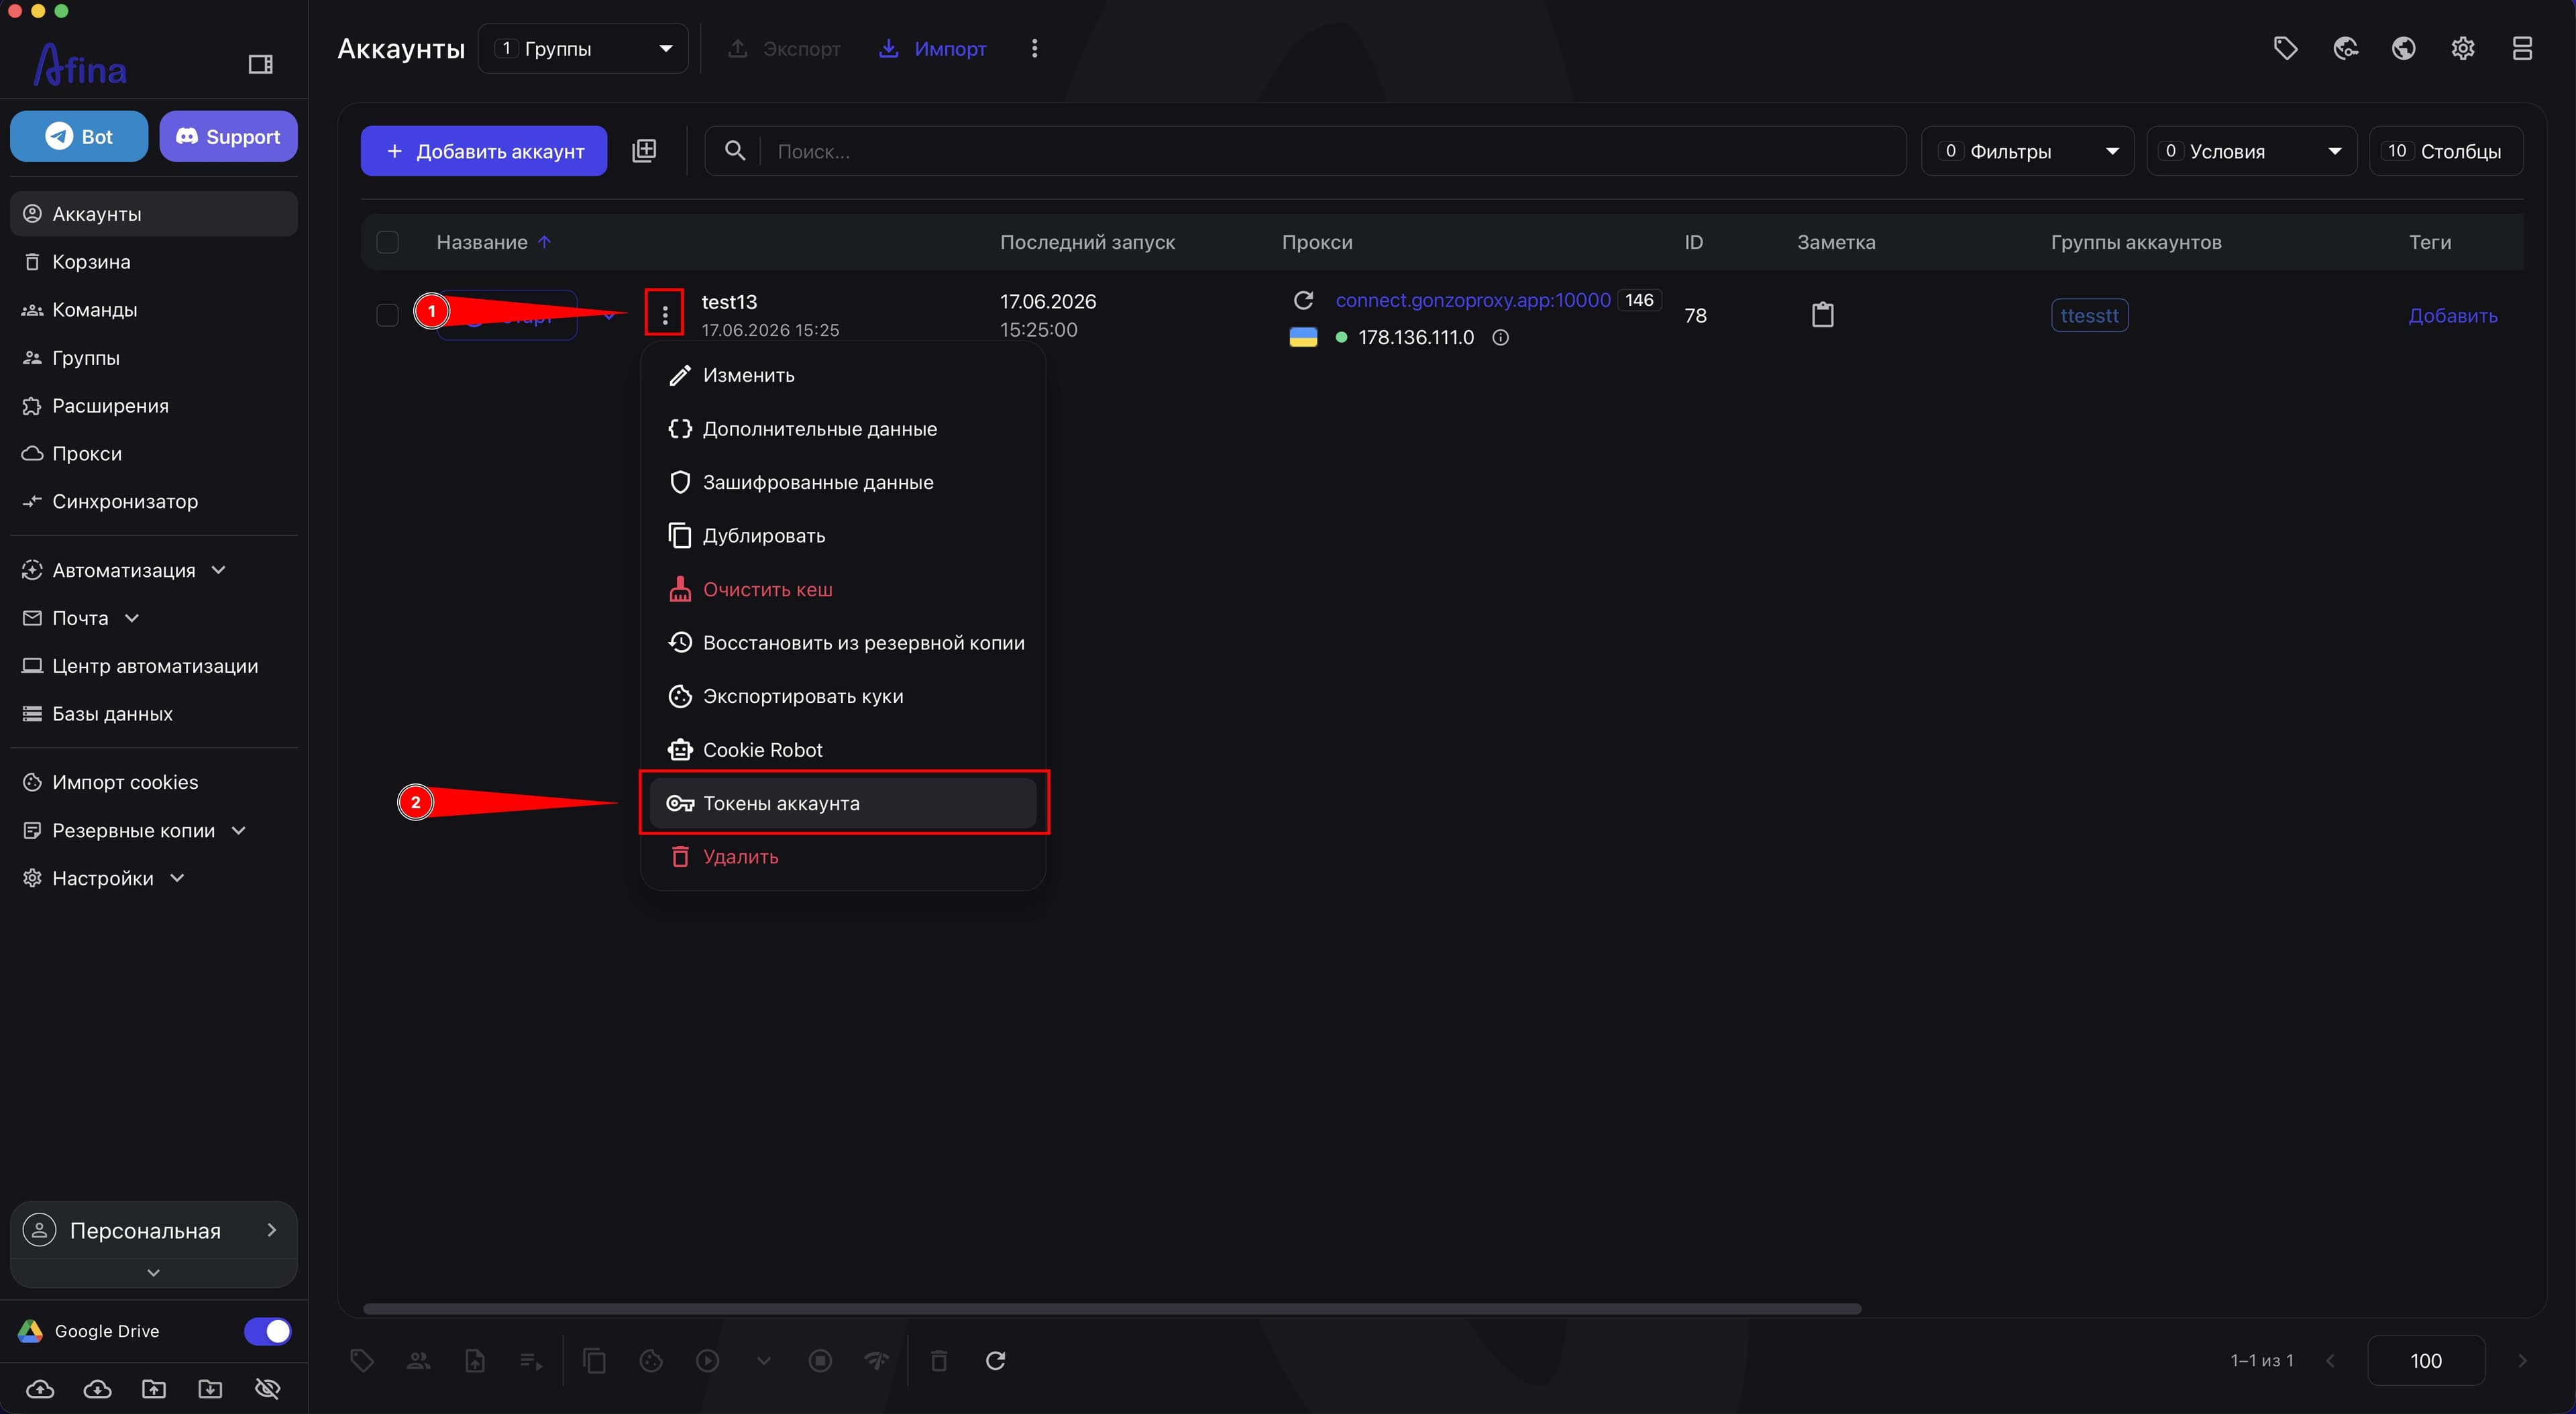2576x1414 pixels.
Task: Click the tags icon in top bar
Action: 2285,48
